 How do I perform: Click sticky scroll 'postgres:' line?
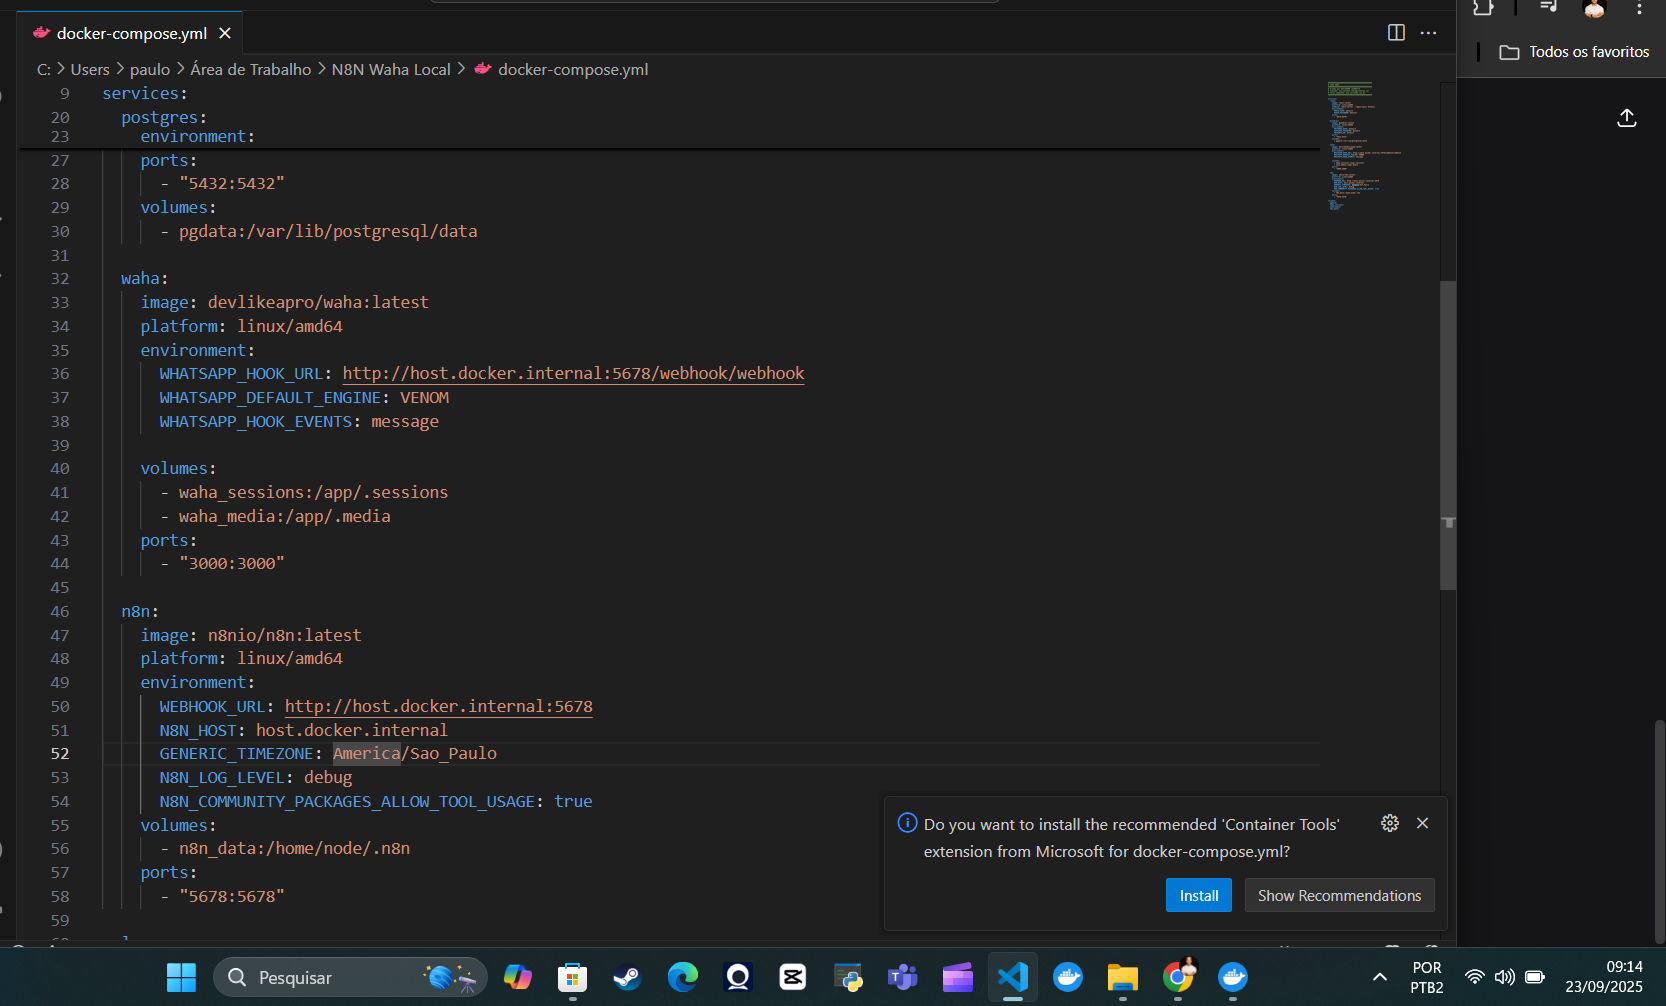click(x=164, y=117)
